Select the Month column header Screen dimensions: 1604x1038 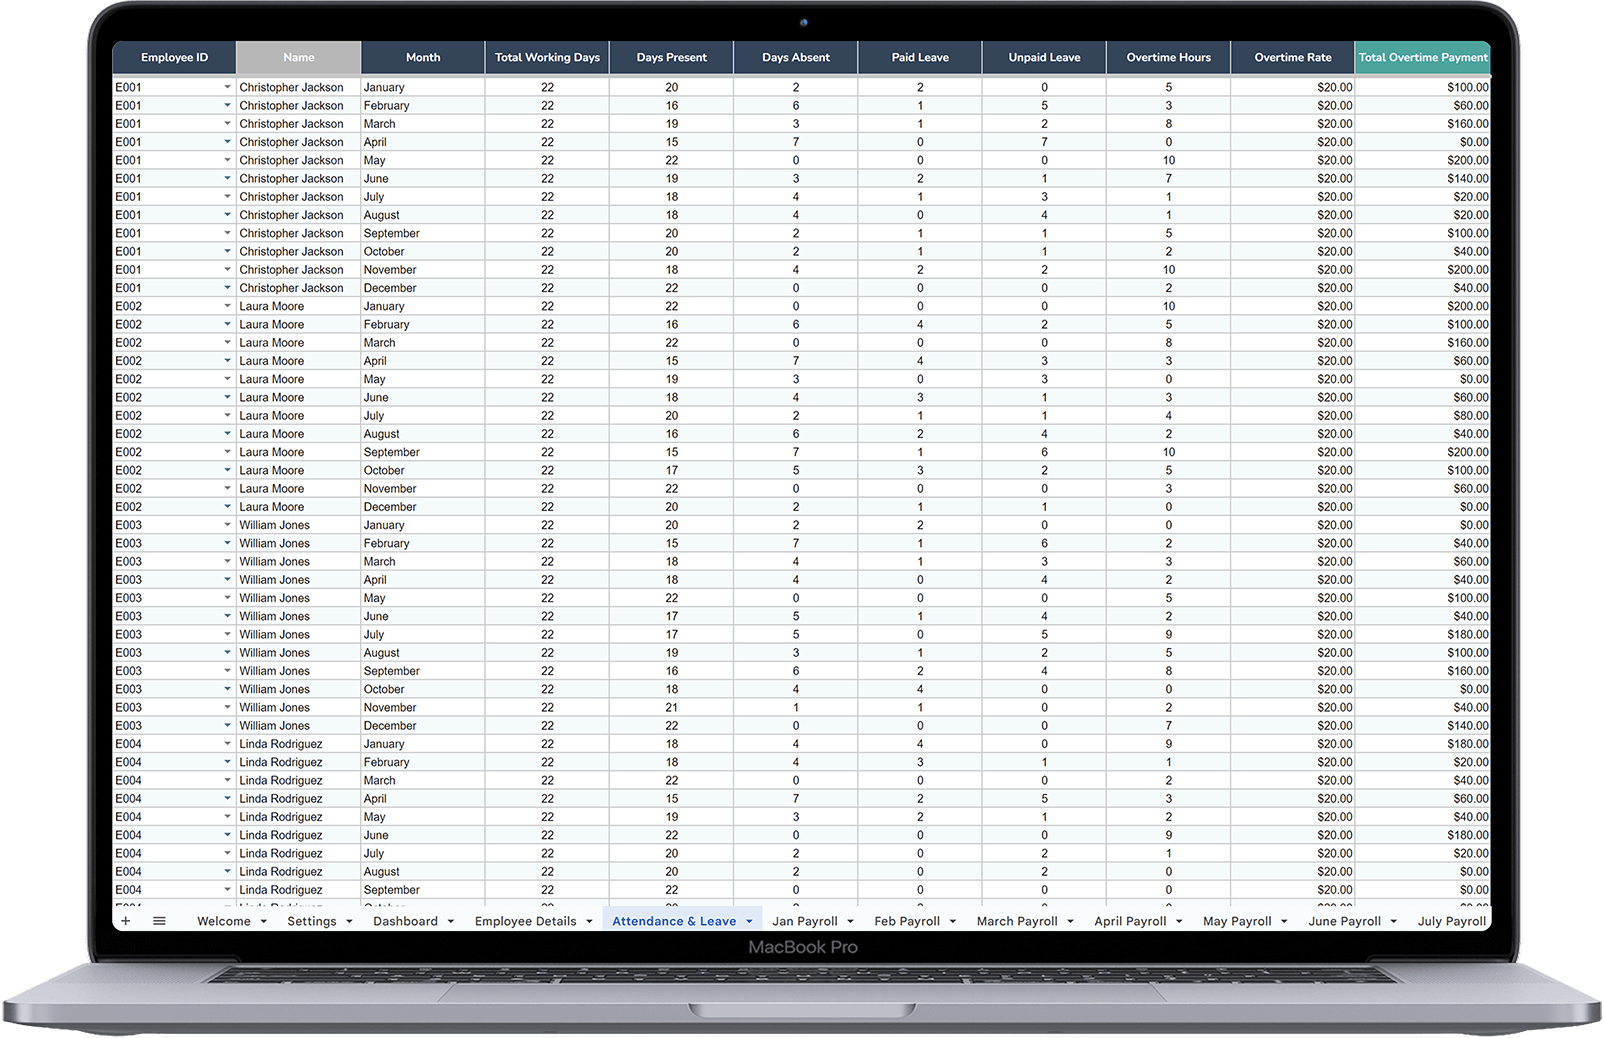pyautogui.click(x=423, y=58)
